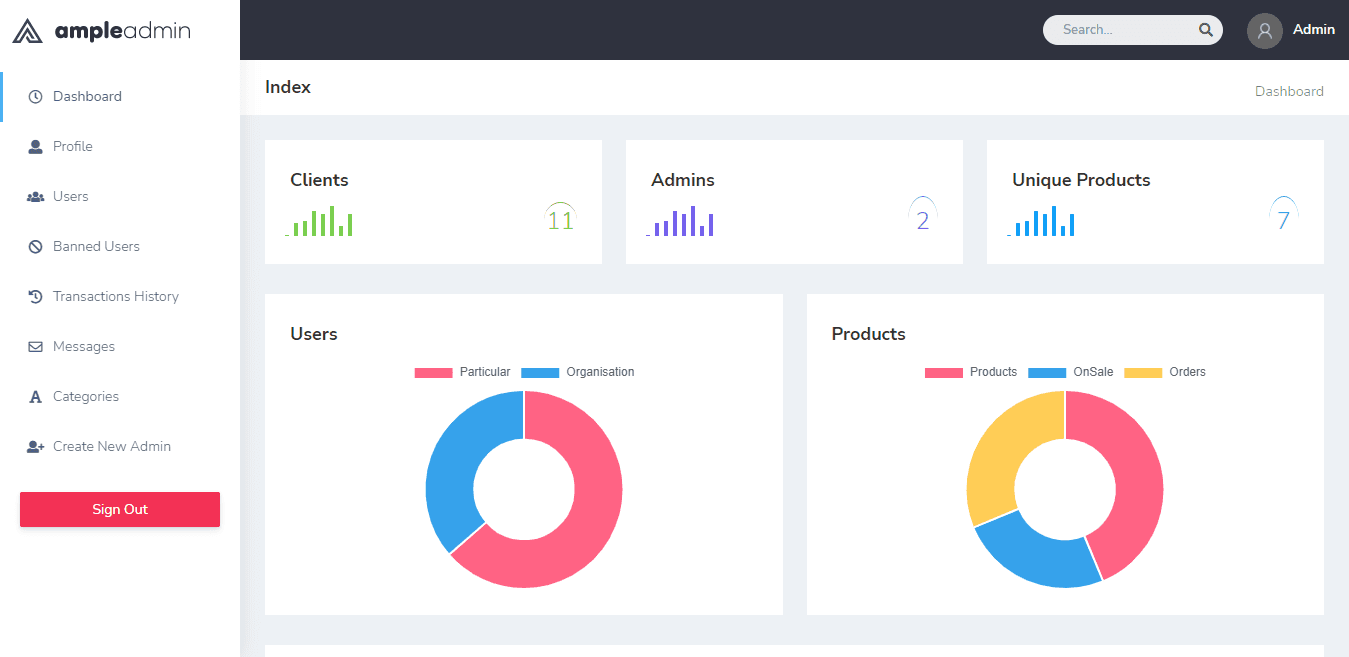
Task: Go to Transactions History page
Action: coord(115,297)
